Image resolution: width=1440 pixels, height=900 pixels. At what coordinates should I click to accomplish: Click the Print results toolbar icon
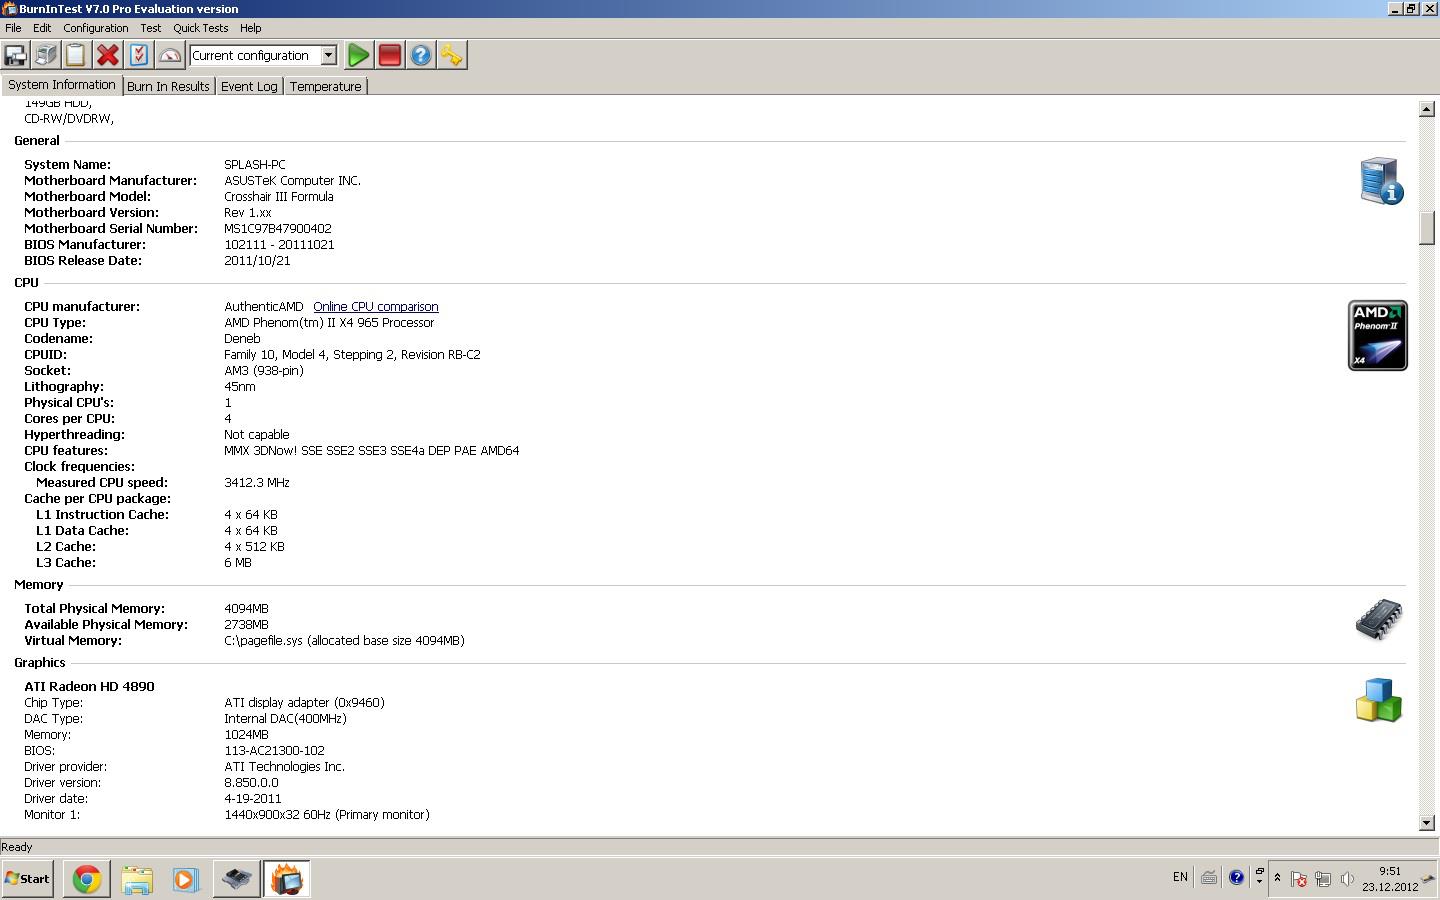point(46,55)
